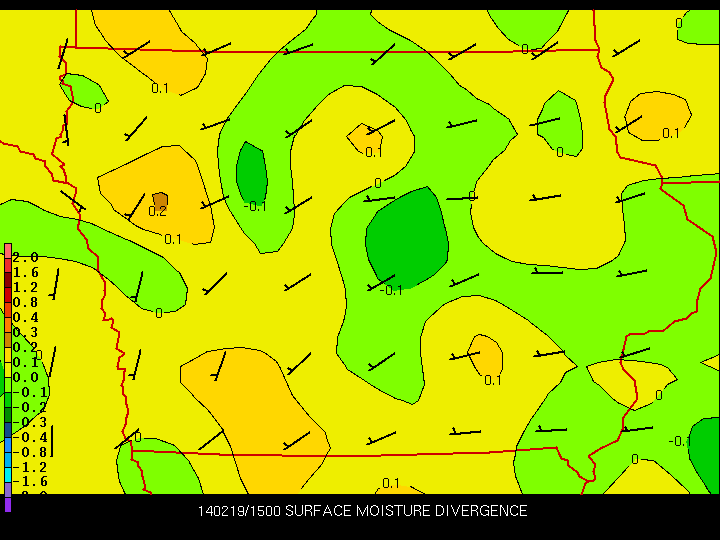The image size is (720, 540).
Task: Select the positive 1.2 legend value
Action: 25,287
